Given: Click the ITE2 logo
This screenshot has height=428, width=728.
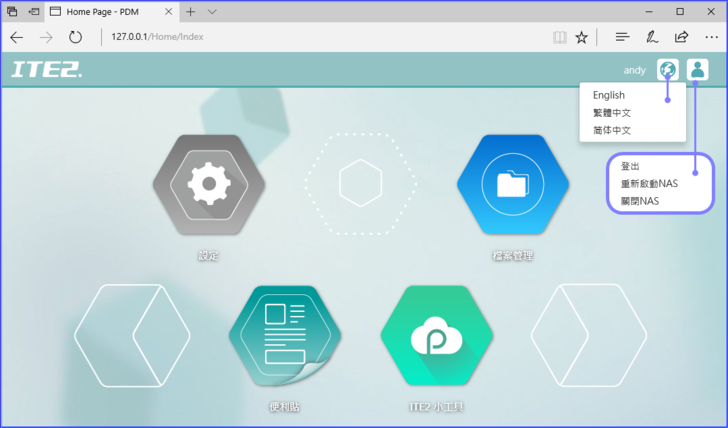Looking at the screenshot, I should pos(46,70).
